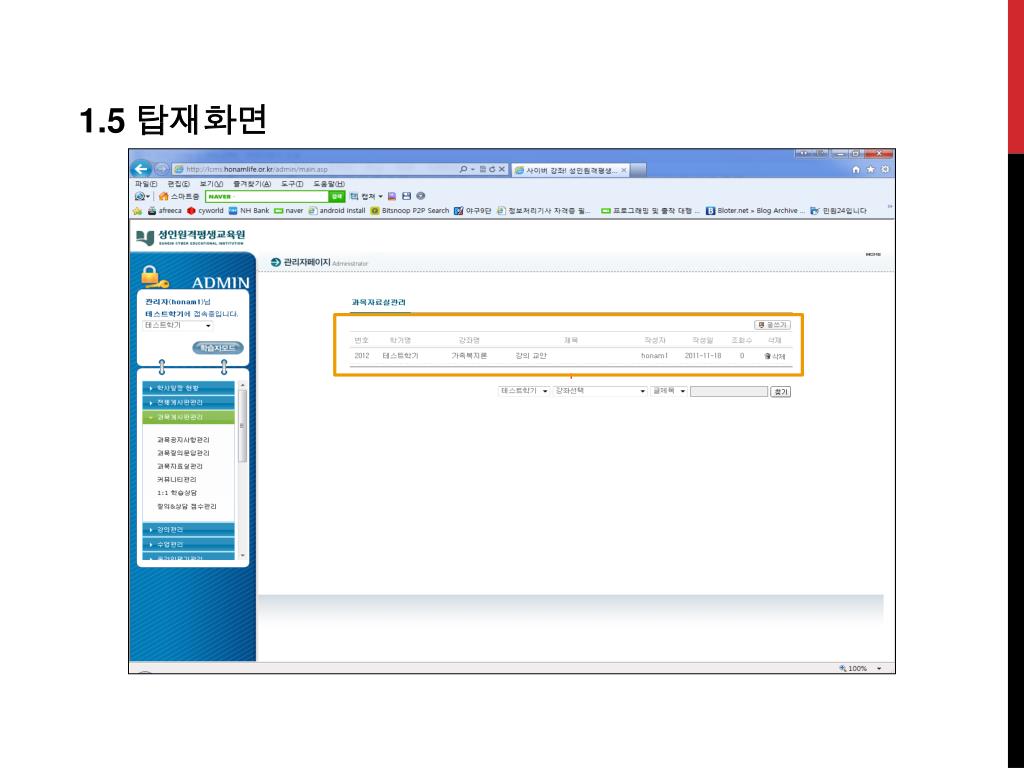Screen dimensions: 1024x768
Task: Open the 정보처리기사 자격증 bookmark
Action: pos(543,211)
